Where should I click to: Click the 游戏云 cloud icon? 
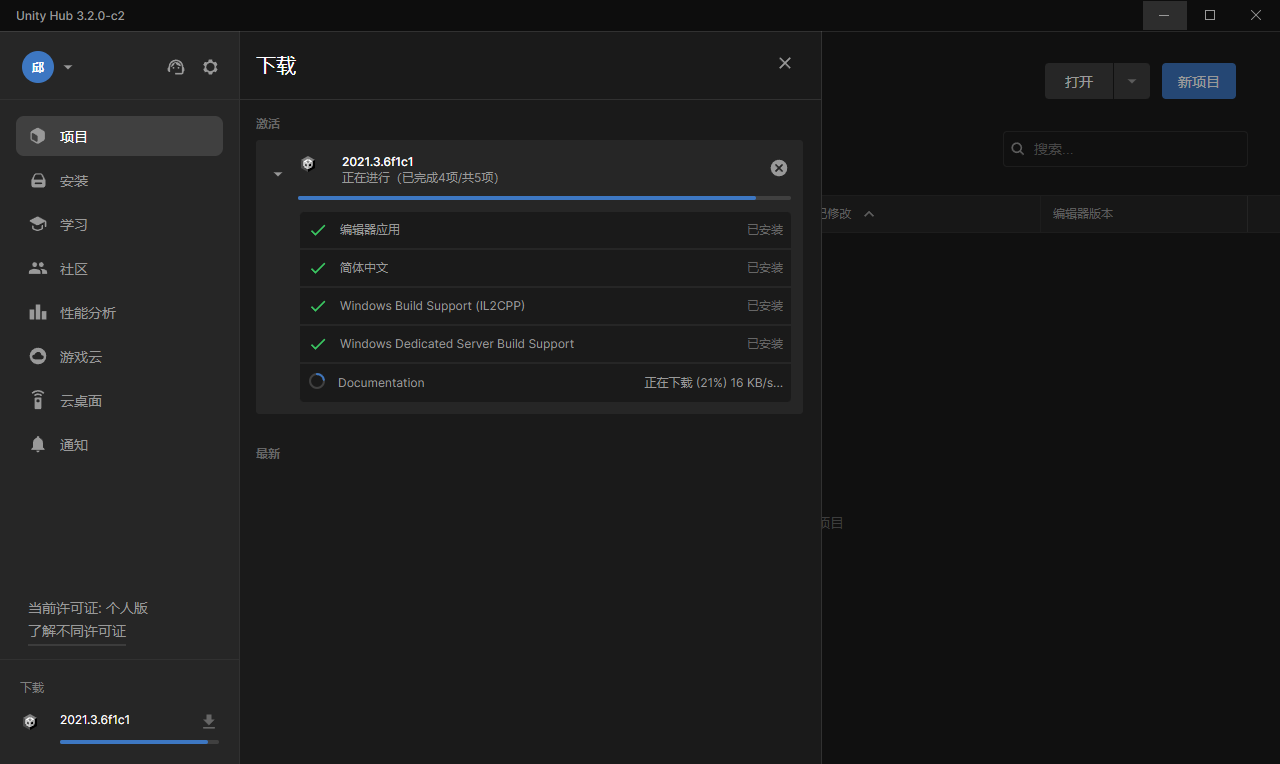[38, 356]
